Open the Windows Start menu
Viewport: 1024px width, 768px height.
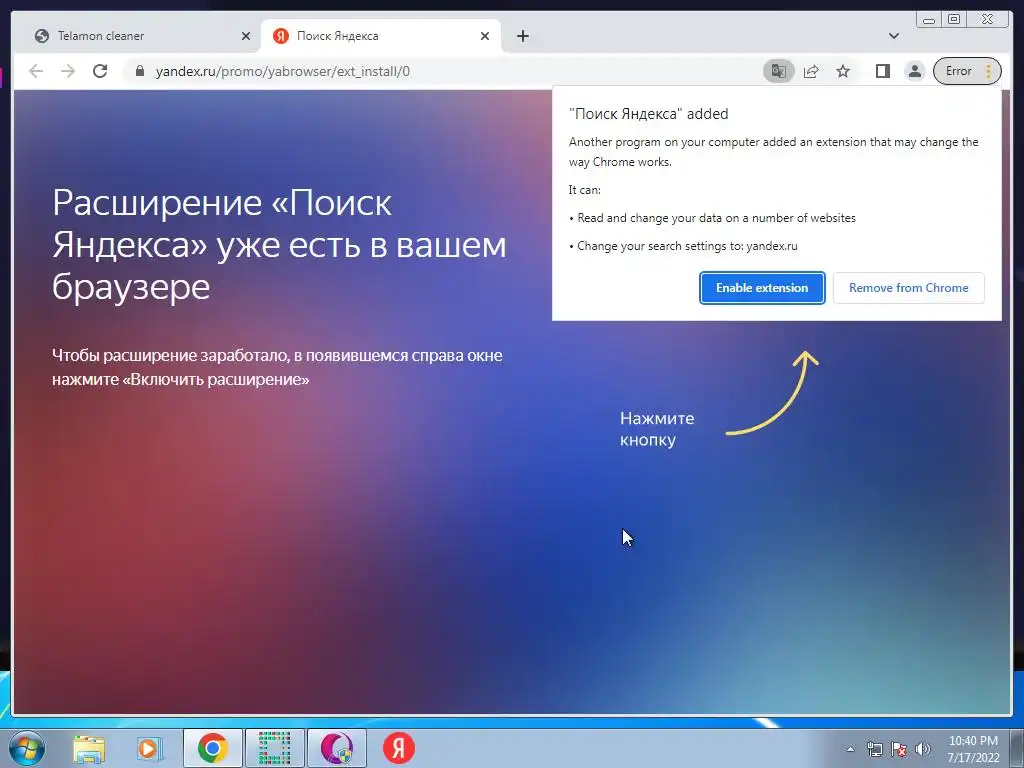27,748
